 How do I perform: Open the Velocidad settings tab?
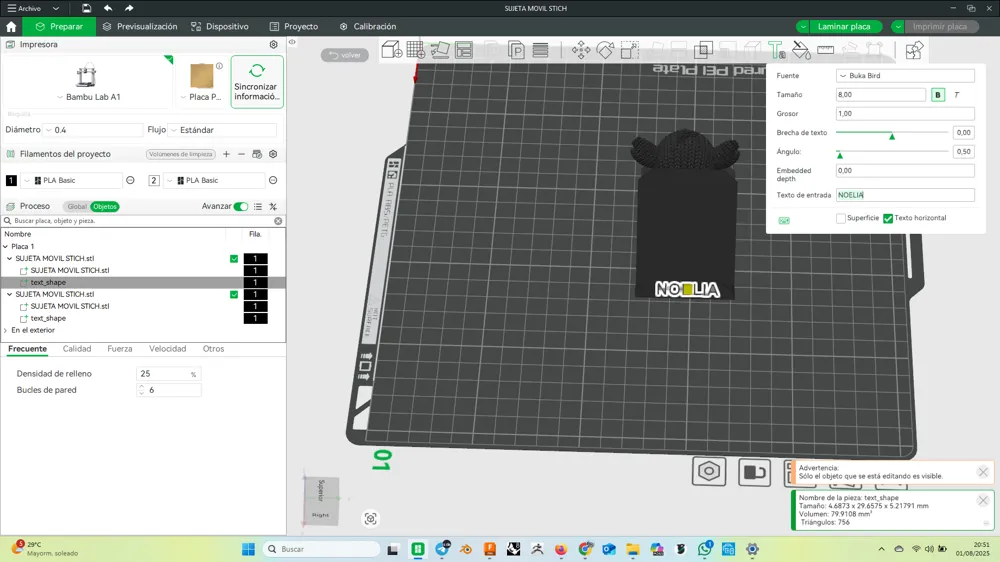coord(168,349)
